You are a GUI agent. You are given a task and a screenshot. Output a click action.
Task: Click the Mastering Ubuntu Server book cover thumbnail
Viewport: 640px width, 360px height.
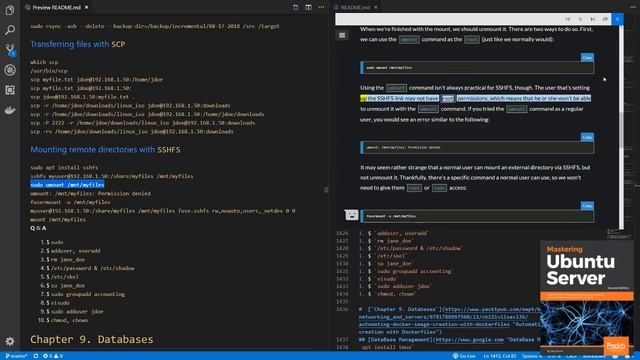point(587,298)
